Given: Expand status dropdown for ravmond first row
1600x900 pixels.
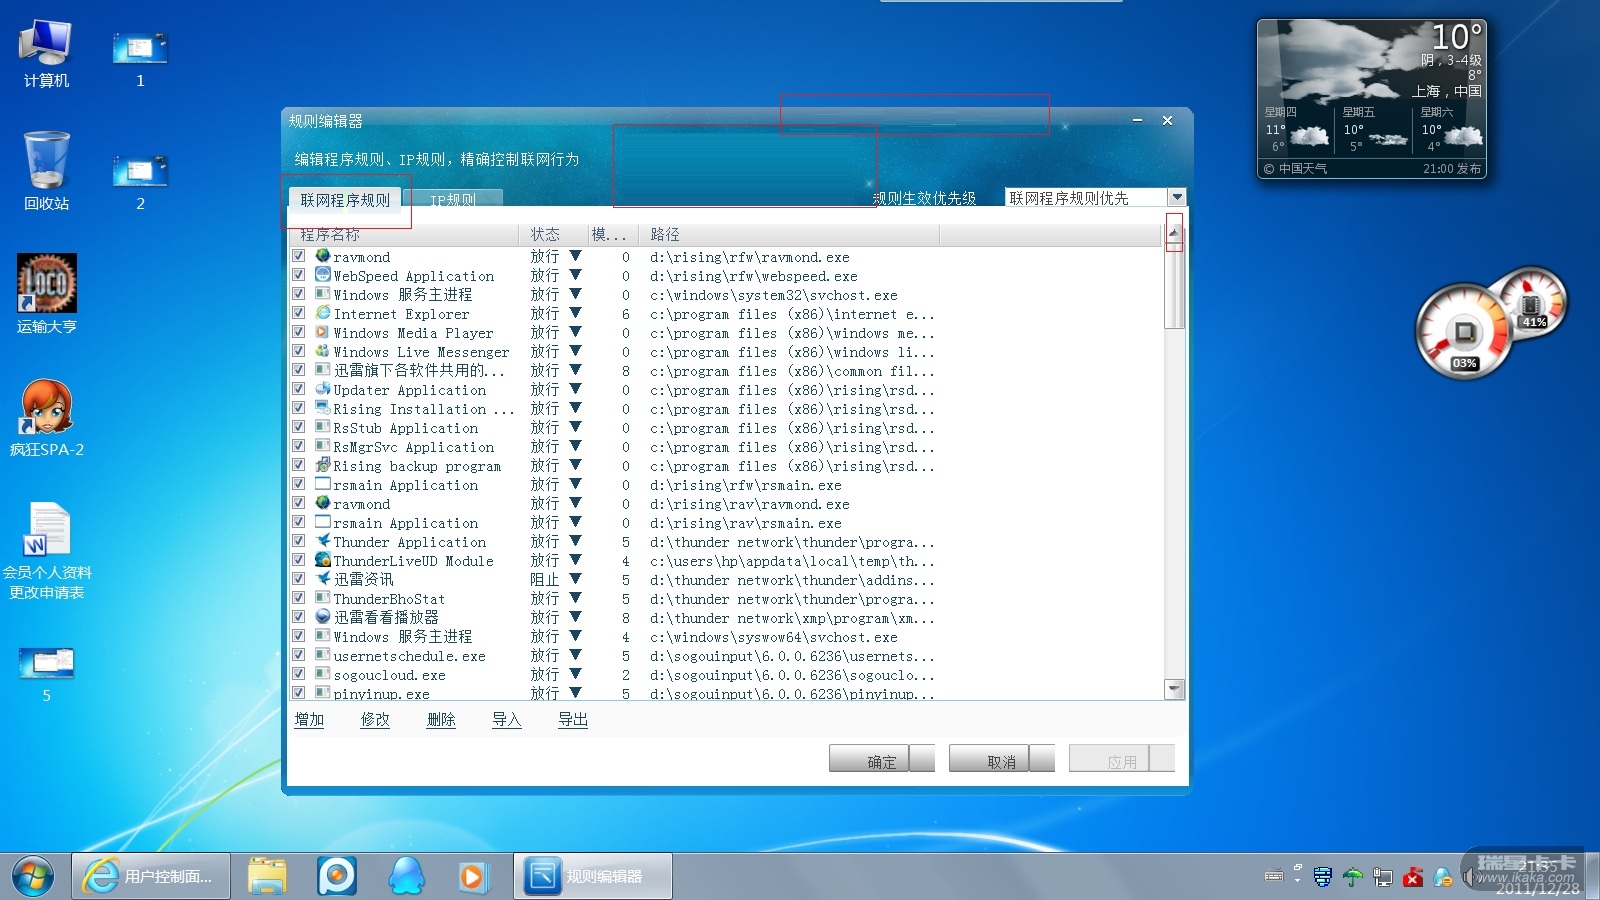Looking at the screenshot, I should click(575, 256).
